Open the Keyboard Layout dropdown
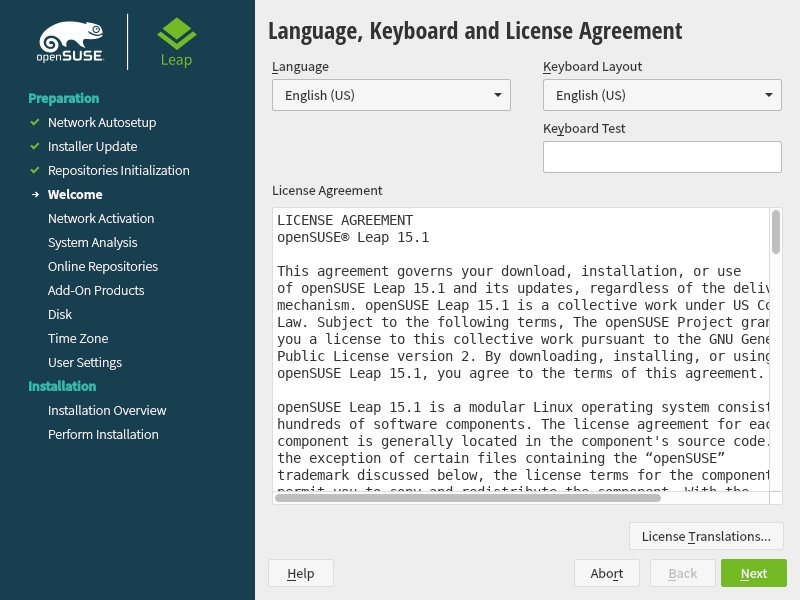800x600 pixels. 662,95
